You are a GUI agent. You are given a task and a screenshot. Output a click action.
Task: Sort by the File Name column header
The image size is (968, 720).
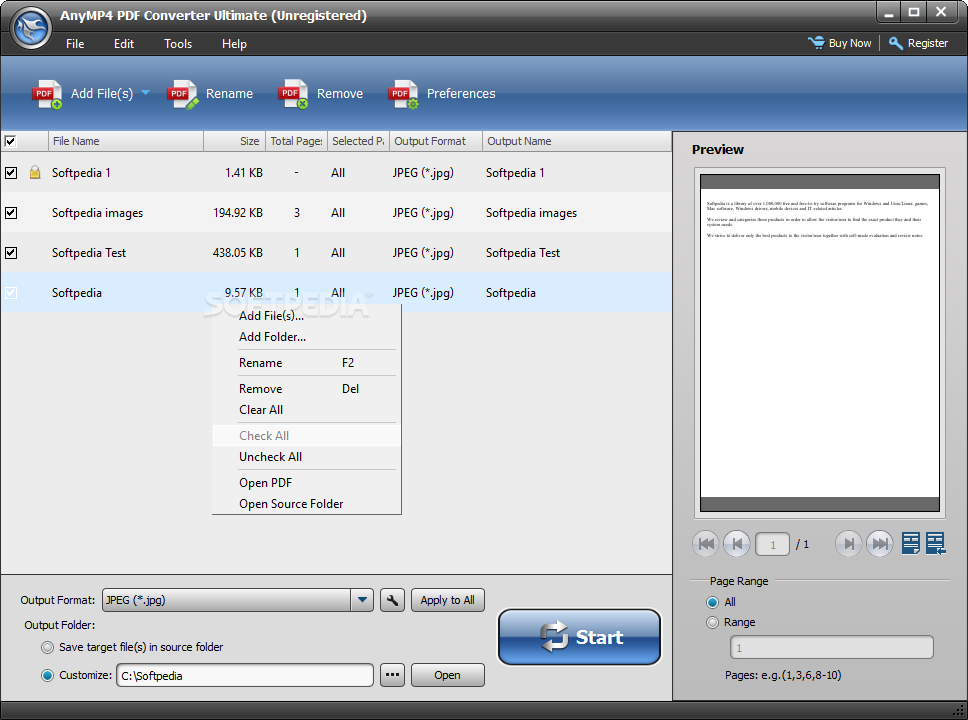click(126, 141)
